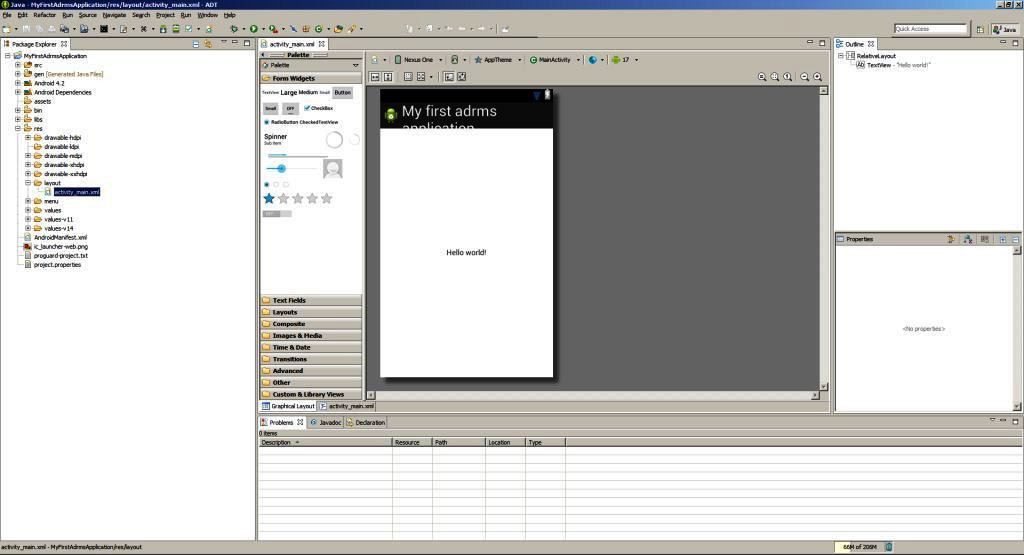The image size is (1024, 555).
Task: Click the Debug bug icon in toolbar
Action: click(x=234, y=29)
